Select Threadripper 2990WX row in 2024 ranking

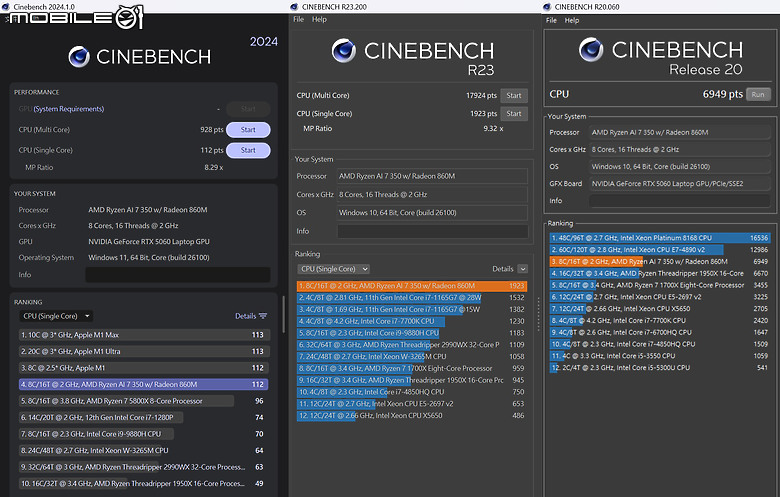[144, 467]
